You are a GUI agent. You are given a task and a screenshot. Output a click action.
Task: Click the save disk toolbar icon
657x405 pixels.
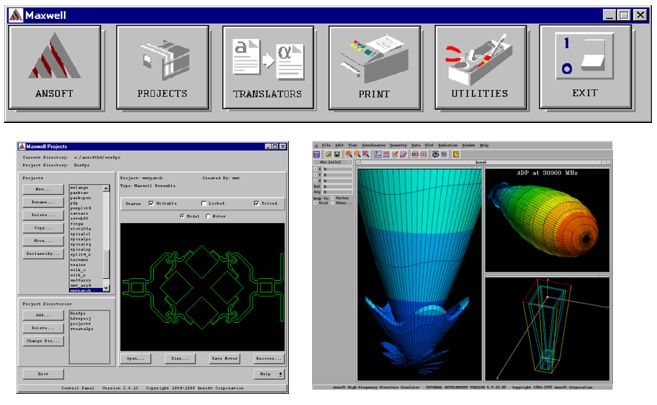click(x=337, y=155)
